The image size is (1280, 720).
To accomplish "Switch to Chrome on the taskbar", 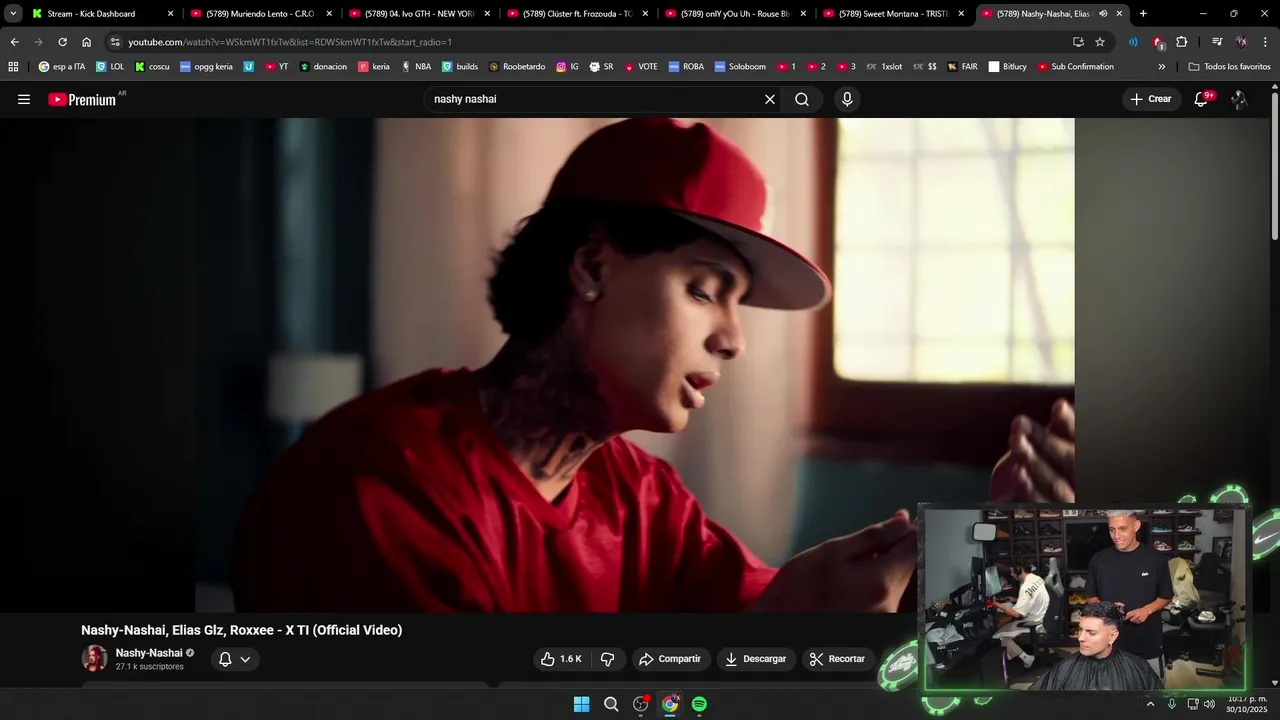I will [670, 704].
